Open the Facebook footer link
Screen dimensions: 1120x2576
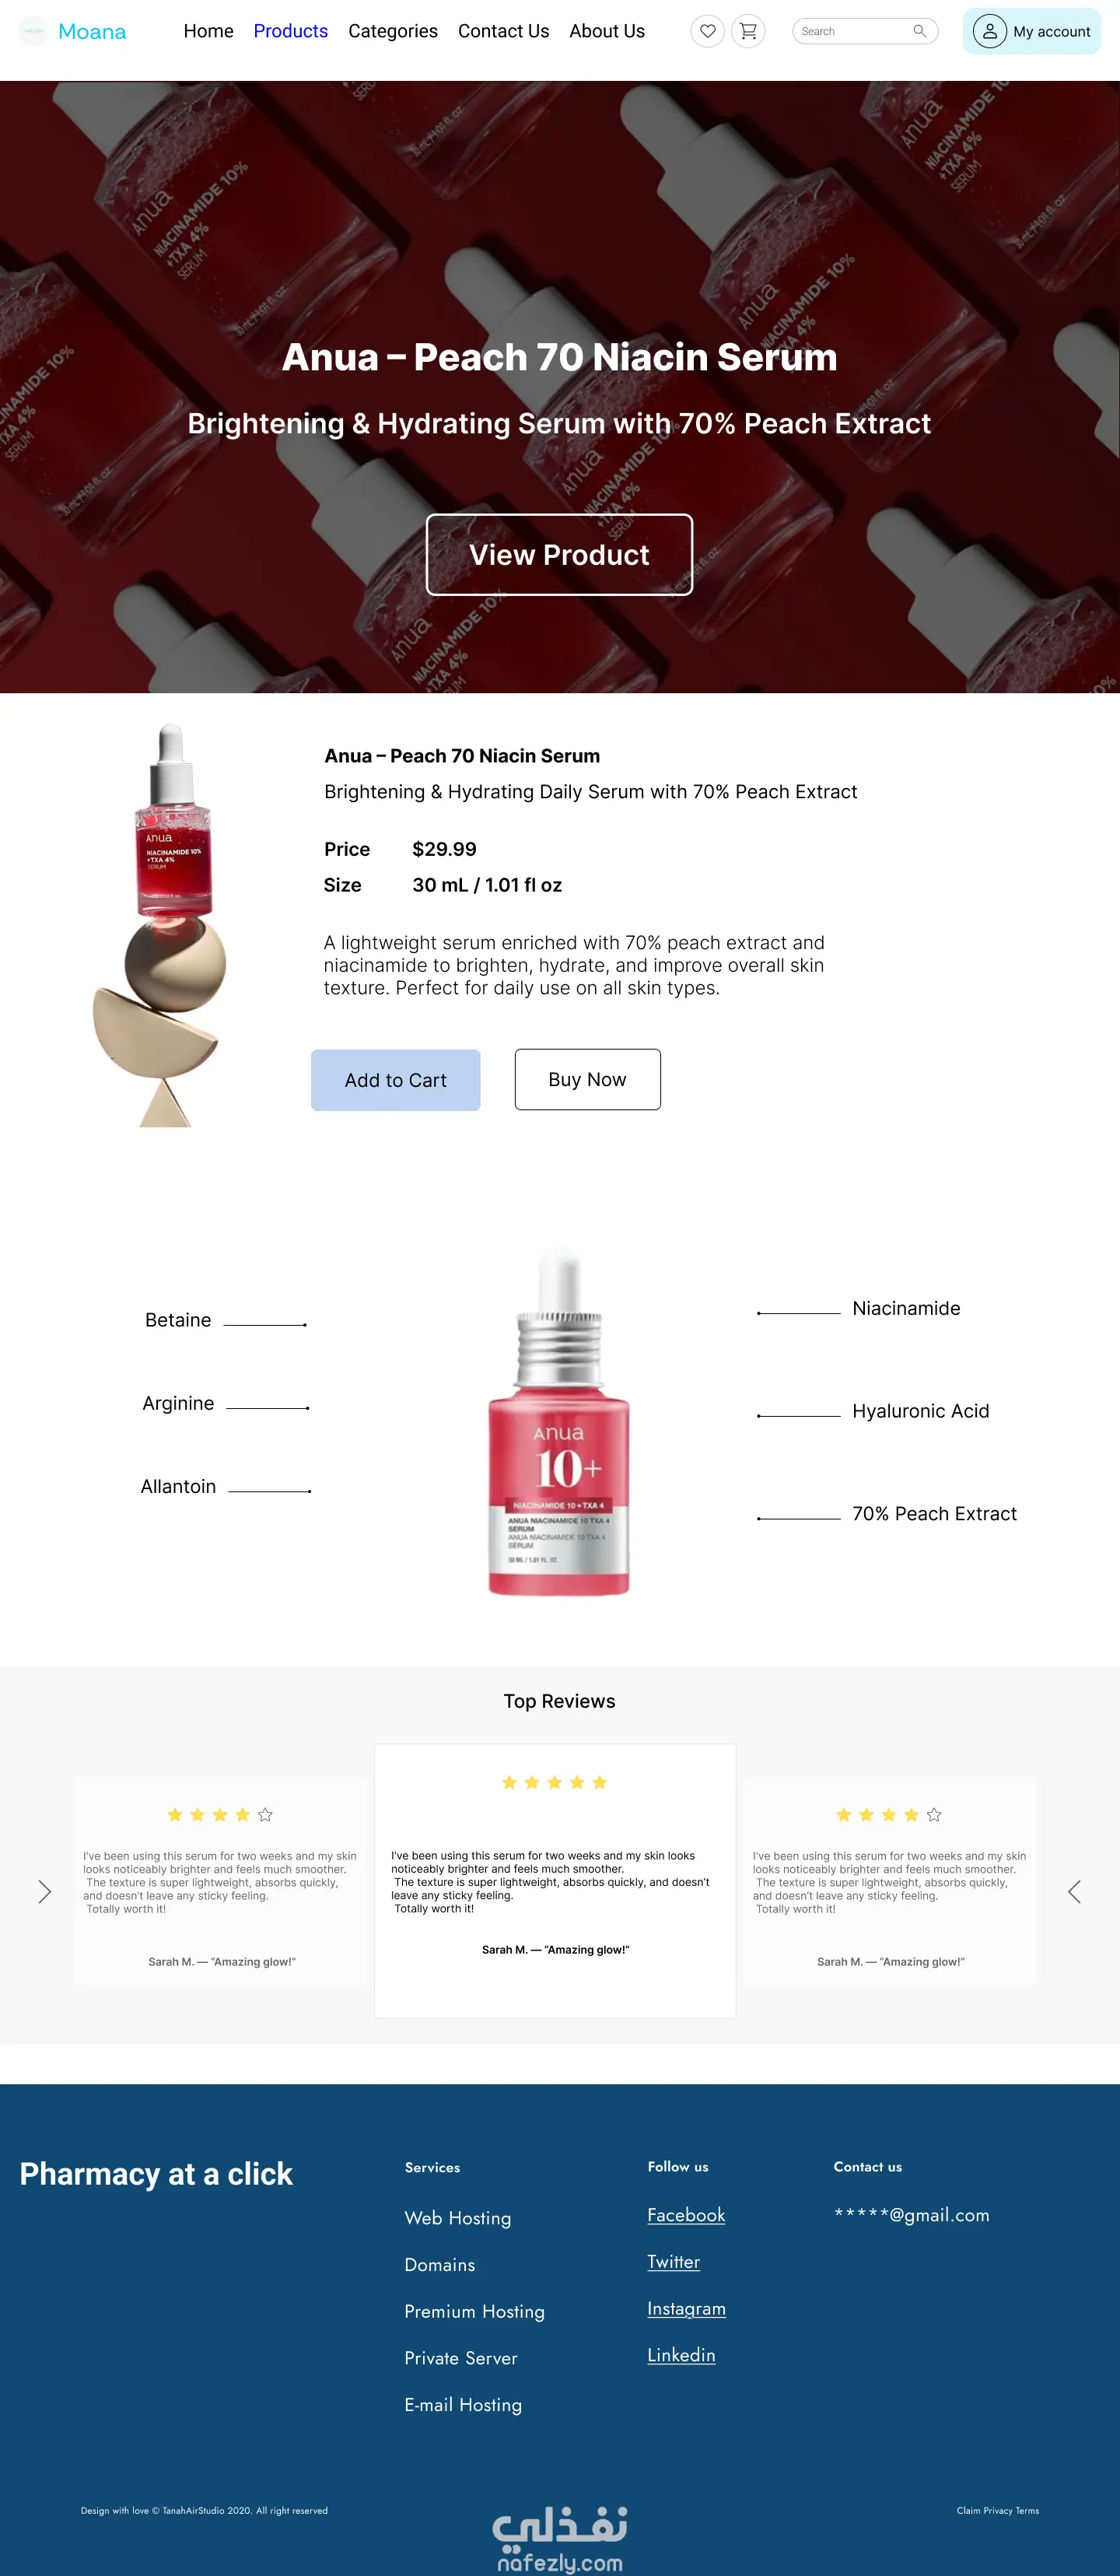click(686, 2214)
